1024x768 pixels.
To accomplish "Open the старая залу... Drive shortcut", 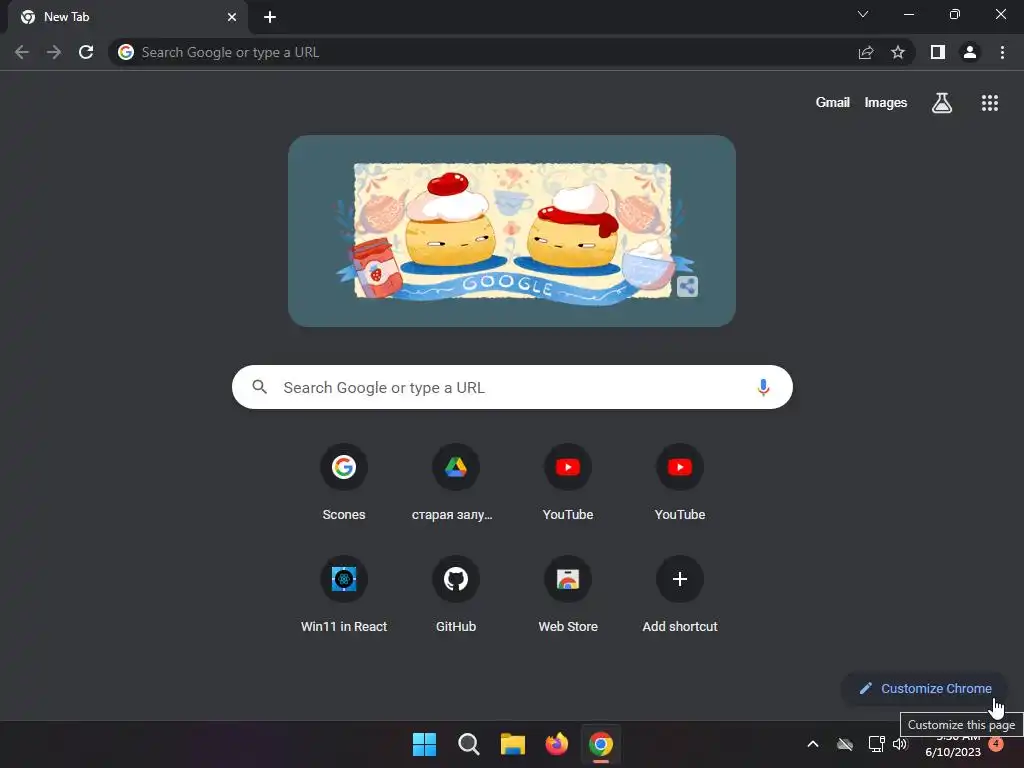I will pyautogui.click(x=456, y=482).
